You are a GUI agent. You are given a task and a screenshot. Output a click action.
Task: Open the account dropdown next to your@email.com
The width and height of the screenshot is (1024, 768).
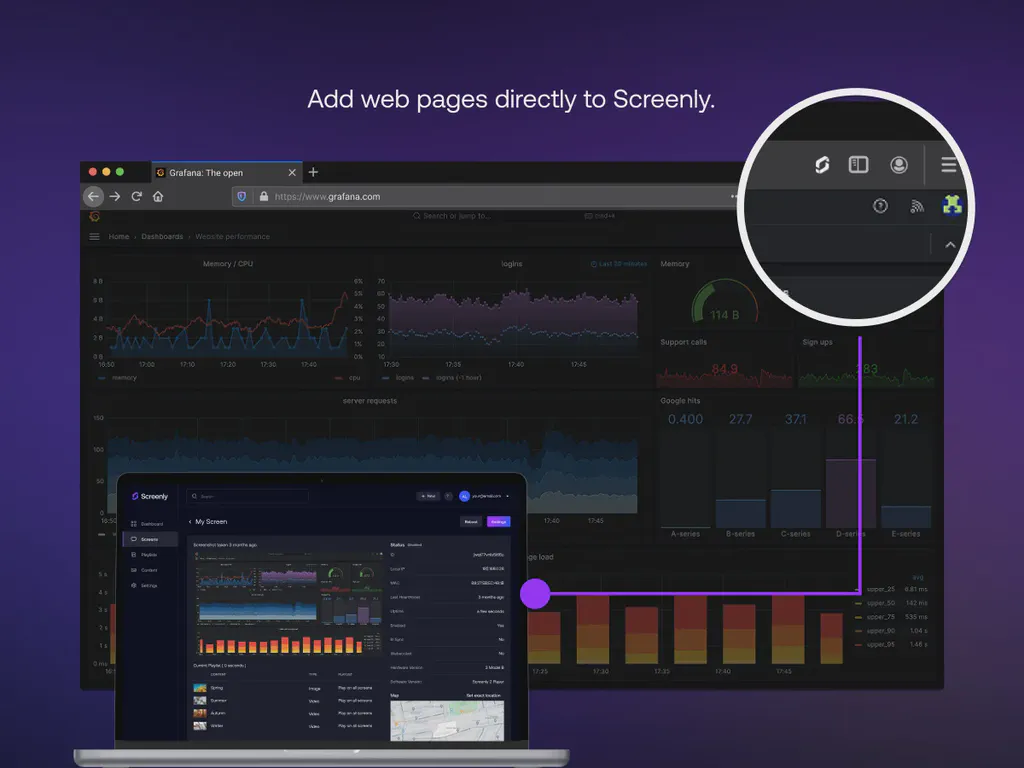pos(507,496)
